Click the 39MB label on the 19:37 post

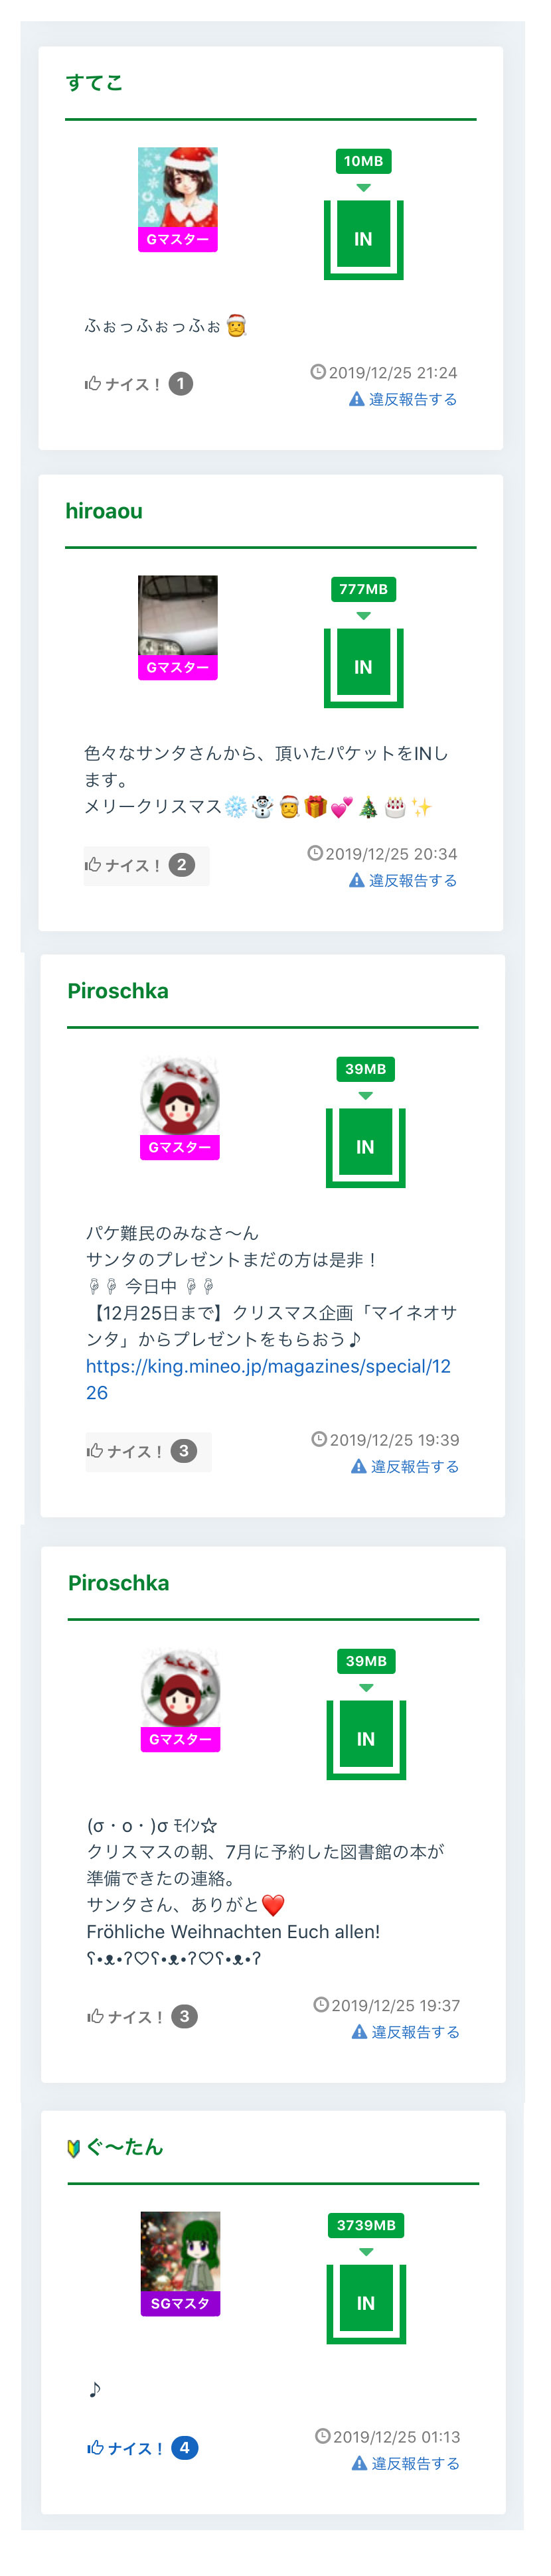pos(366,1662)
